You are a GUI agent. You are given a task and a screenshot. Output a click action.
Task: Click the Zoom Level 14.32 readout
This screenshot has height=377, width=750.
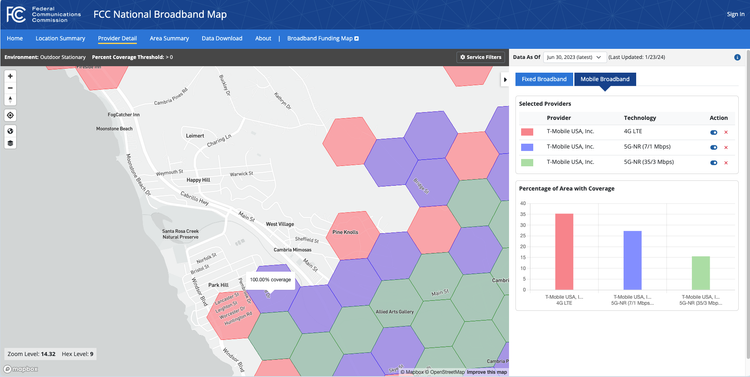(31, 354)
